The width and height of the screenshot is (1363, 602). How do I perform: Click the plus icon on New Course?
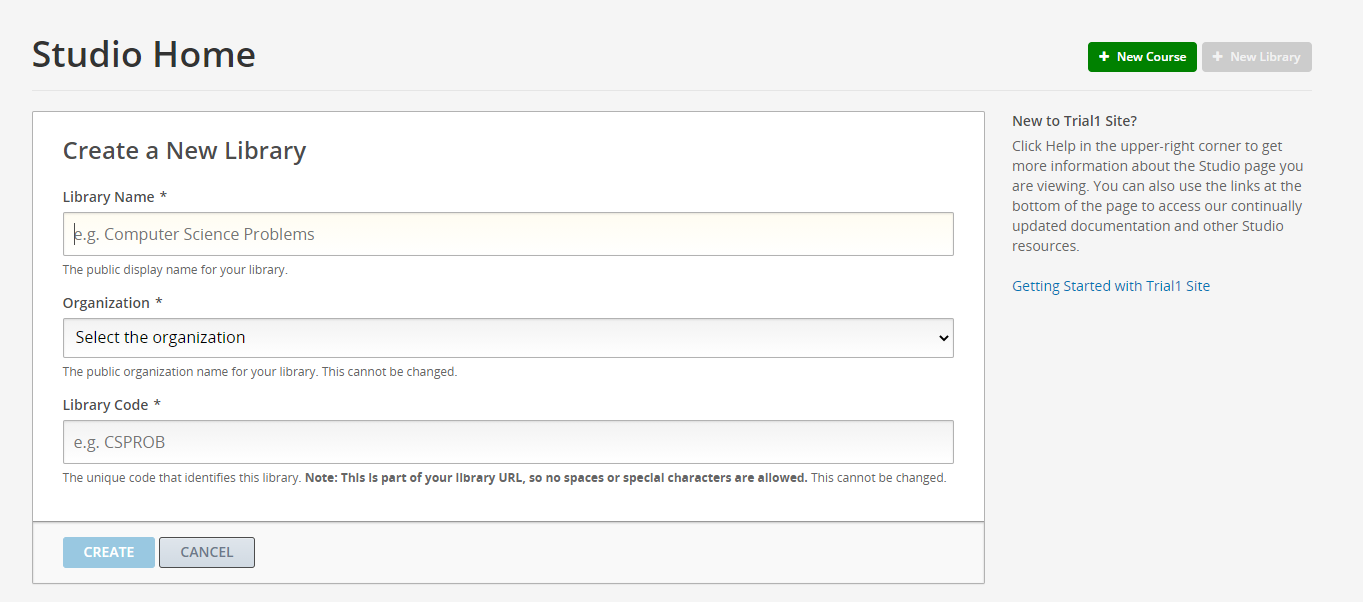click(1104, 57)
